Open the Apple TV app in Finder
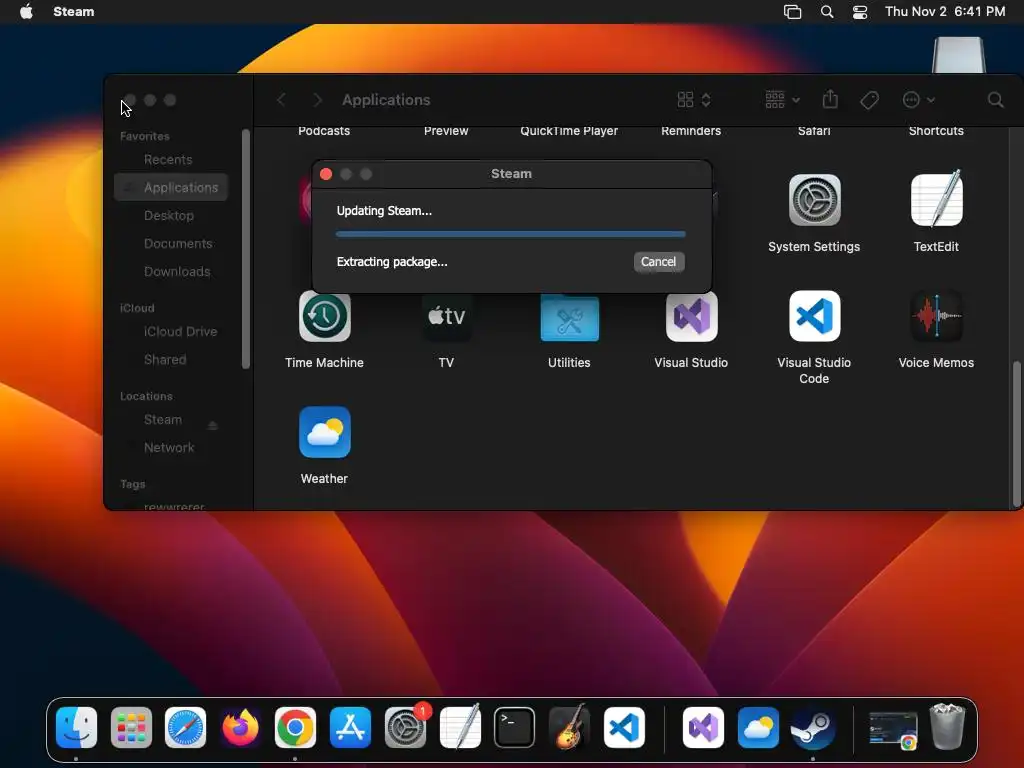 point(447,317)
